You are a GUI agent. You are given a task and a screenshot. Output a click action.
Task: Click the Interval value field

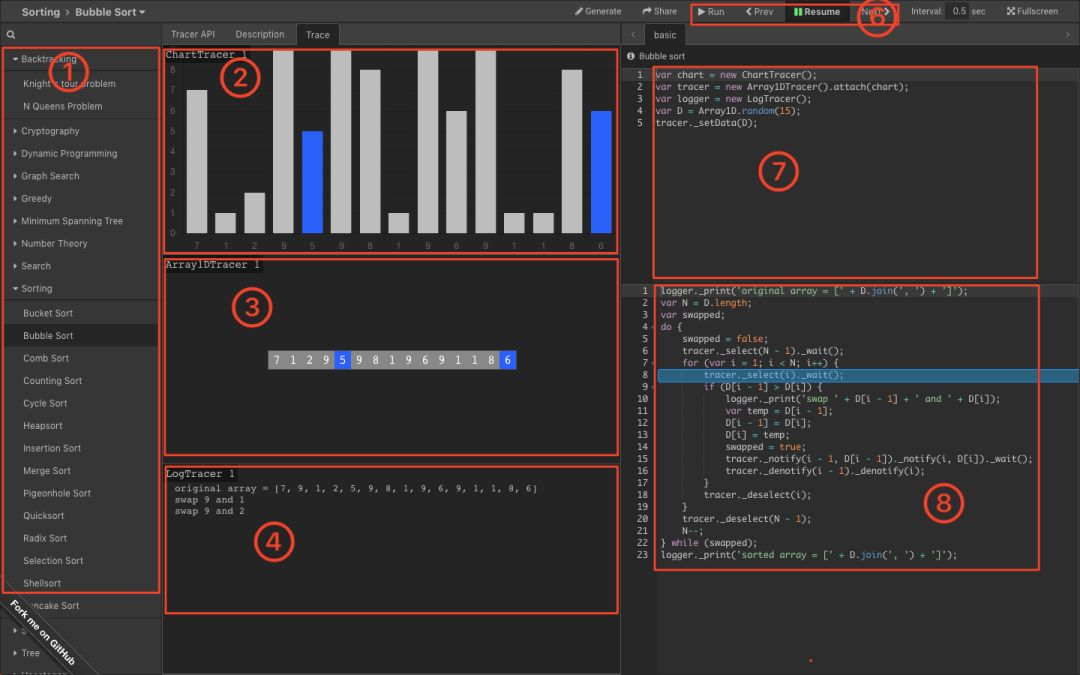tap(958, 11)
